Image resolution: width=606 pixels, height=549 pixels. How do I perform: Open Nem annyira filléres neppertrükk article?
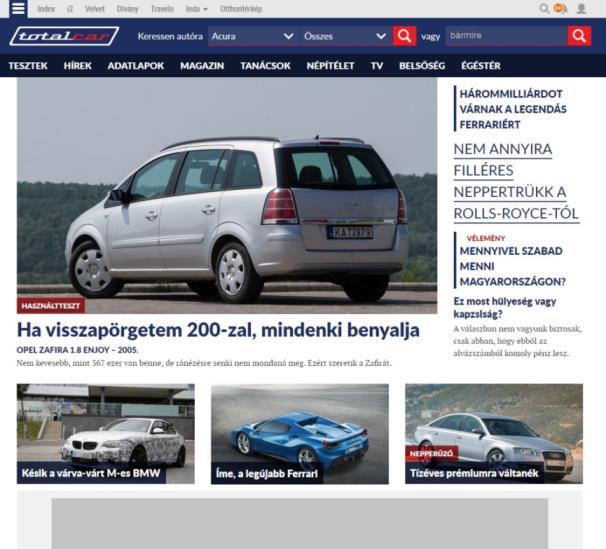coord(516,181)
